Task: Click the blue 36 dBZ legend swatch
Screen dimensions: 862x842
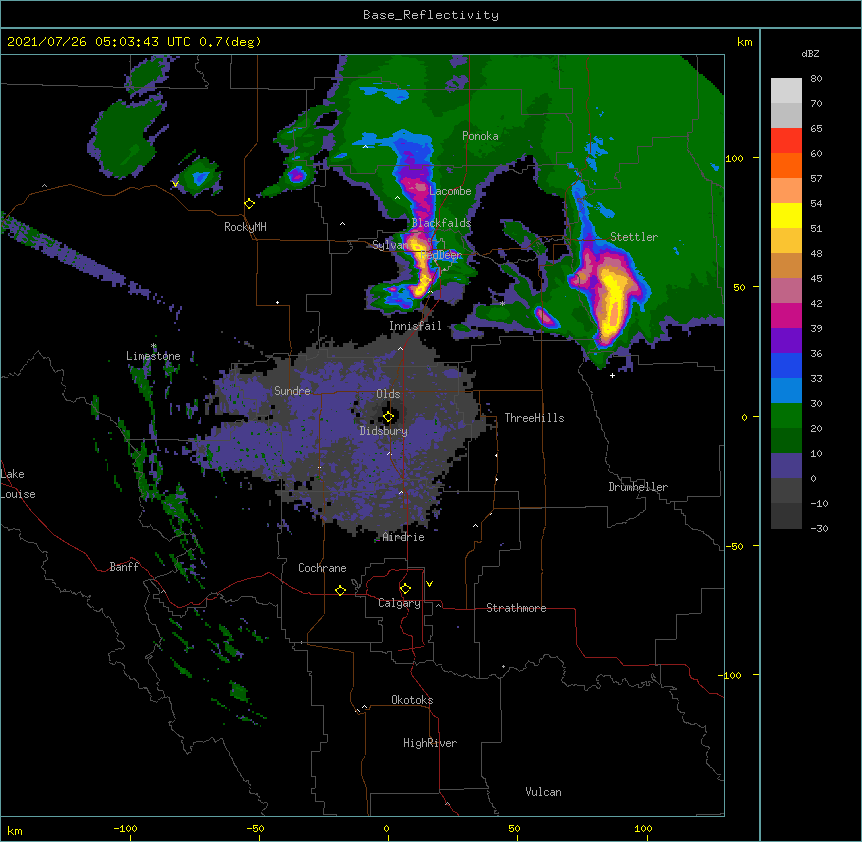Action: click(786, 365)
